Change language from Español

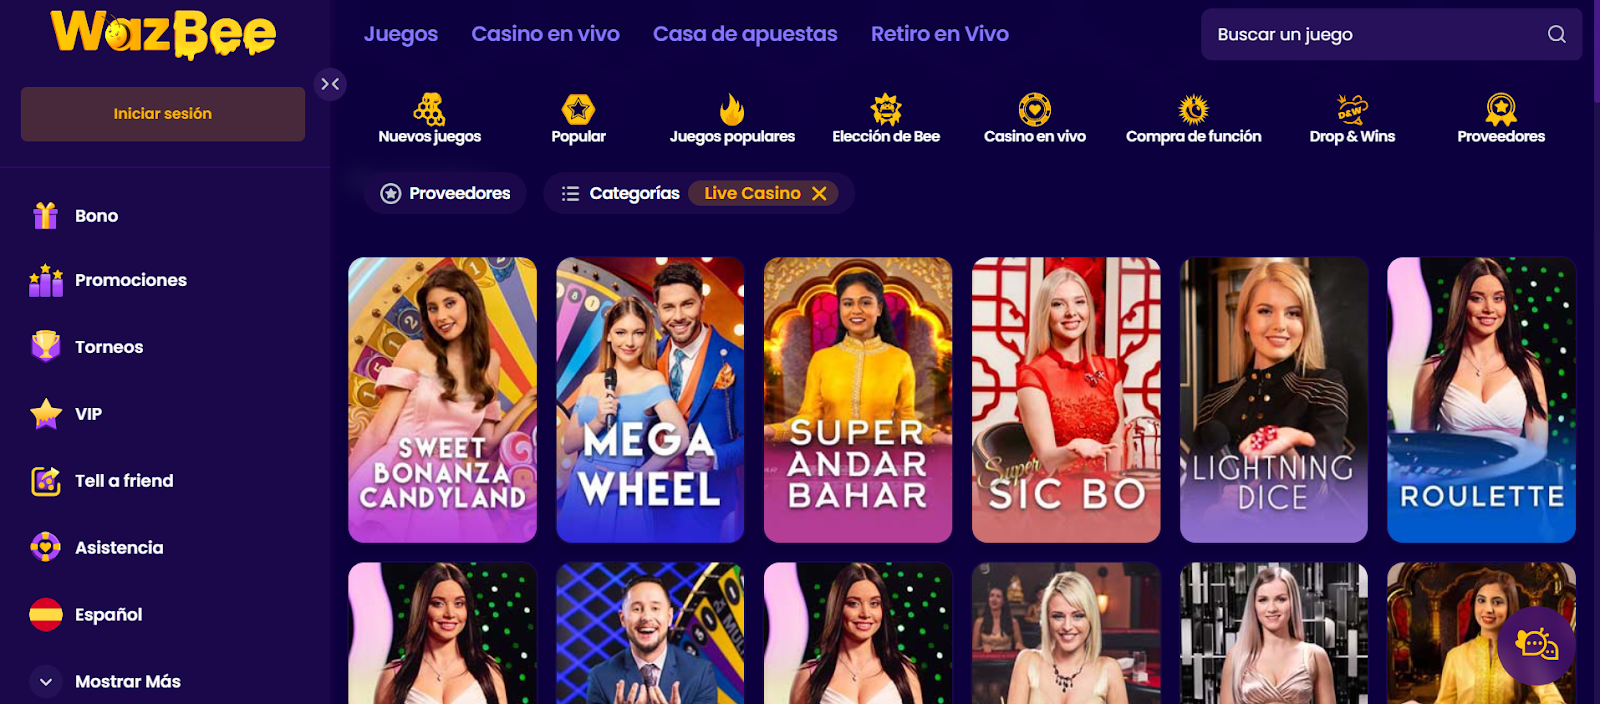pos(86,615)
